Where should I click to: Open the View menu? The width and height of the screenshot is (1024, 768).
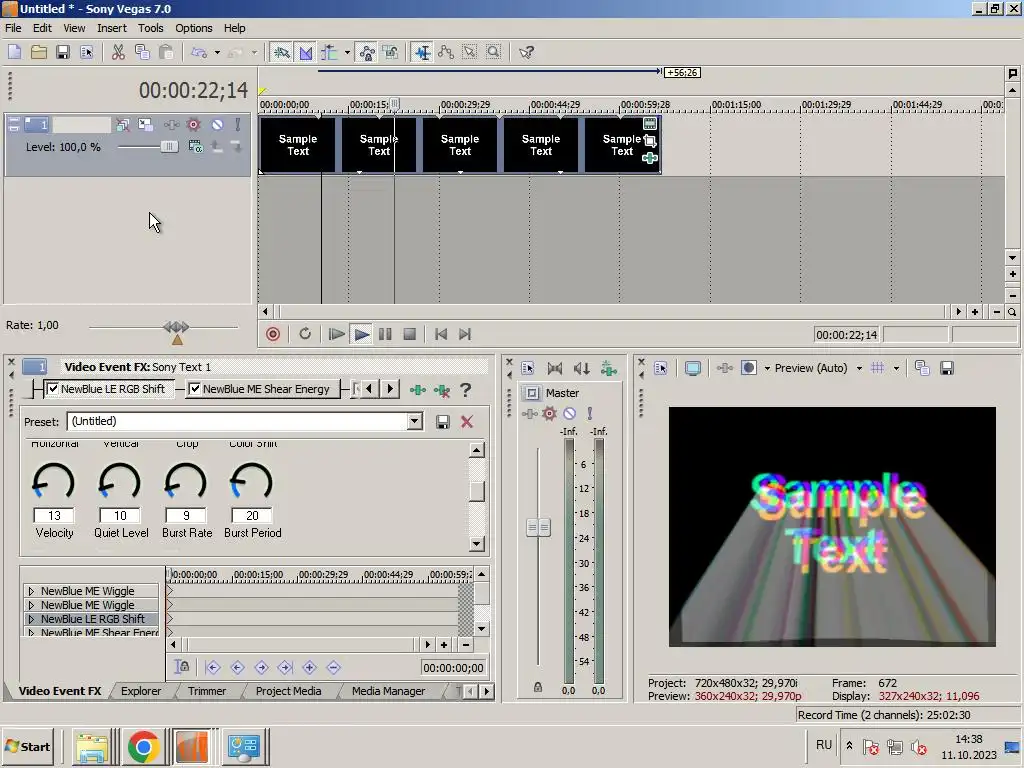(74, 28)
